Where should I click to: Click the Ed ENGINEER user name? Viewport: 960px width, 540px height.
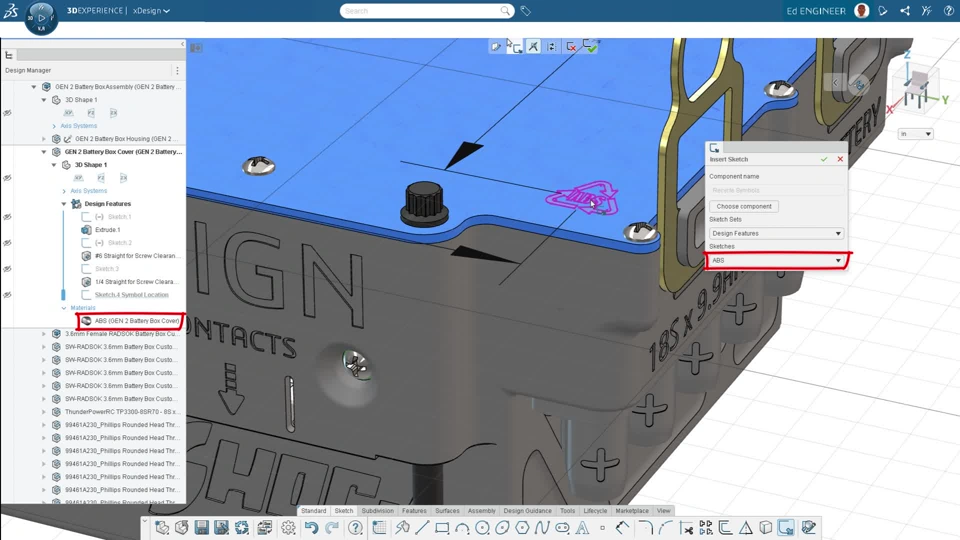[816, 11]
